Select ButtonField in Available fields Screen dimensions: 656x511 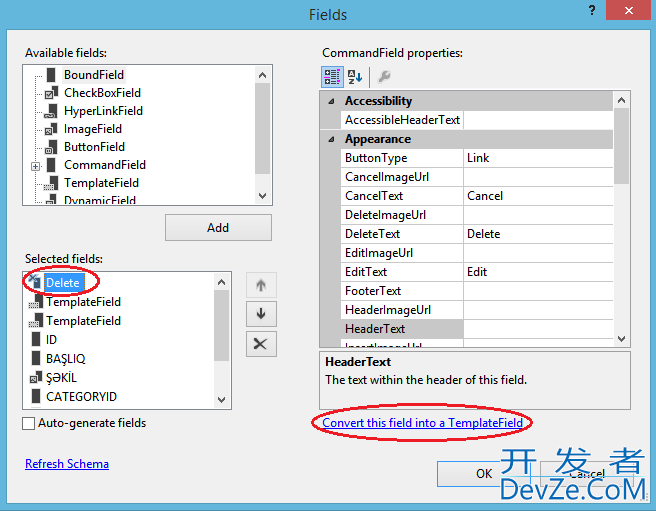coord(94,147)
